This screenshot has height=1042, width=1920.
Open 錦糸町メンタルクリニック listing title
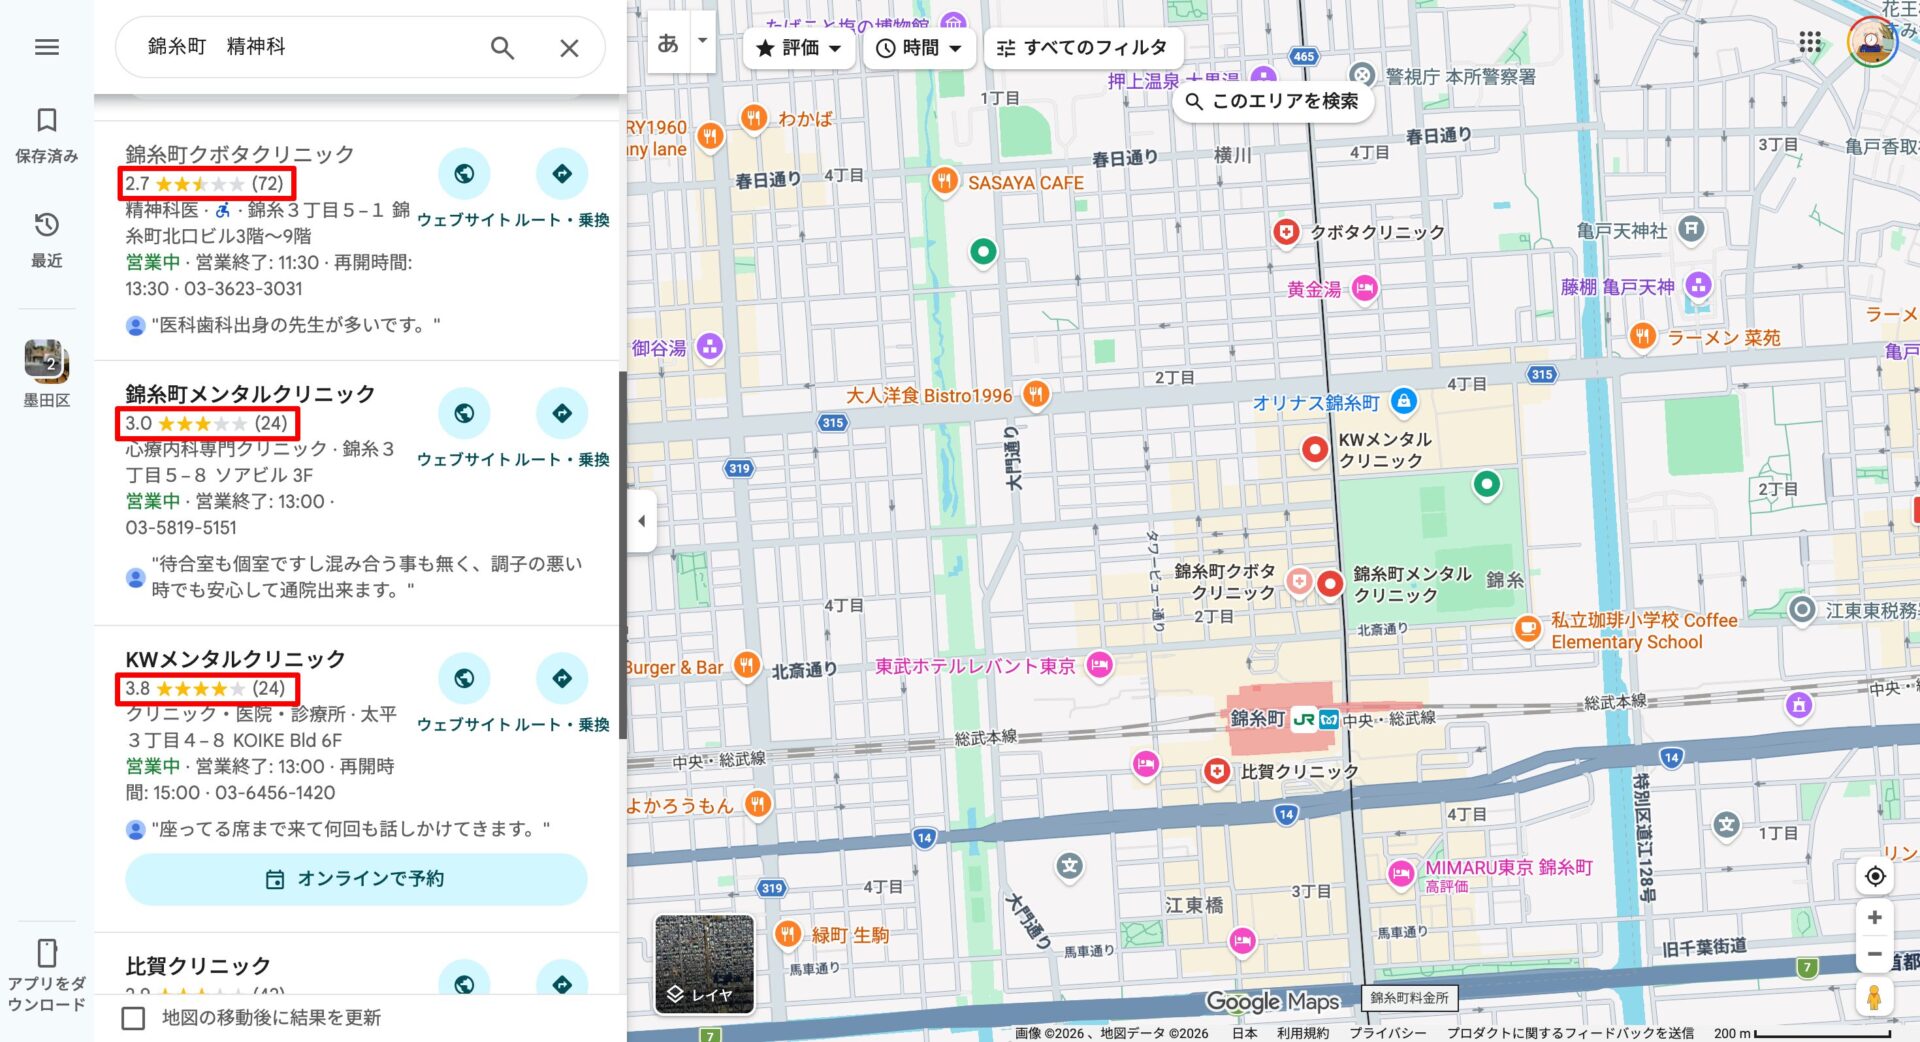click(x=250, y=394)
